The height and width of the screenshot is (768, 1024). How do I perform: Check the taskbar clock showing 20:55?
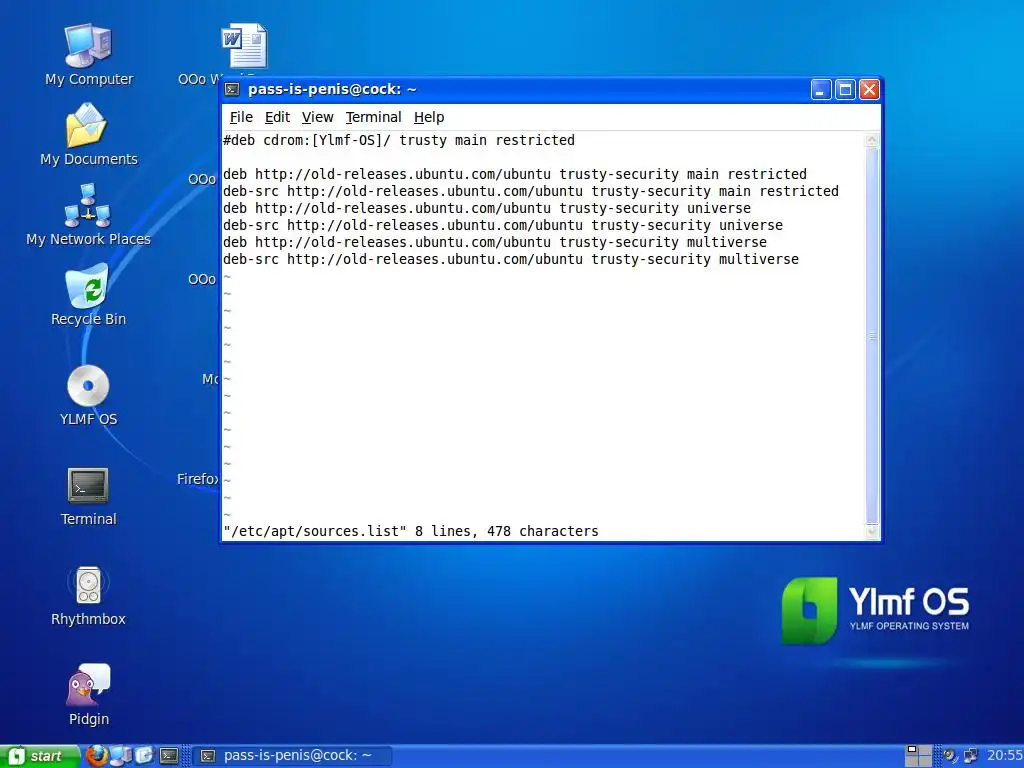[x=1004, y=756]
